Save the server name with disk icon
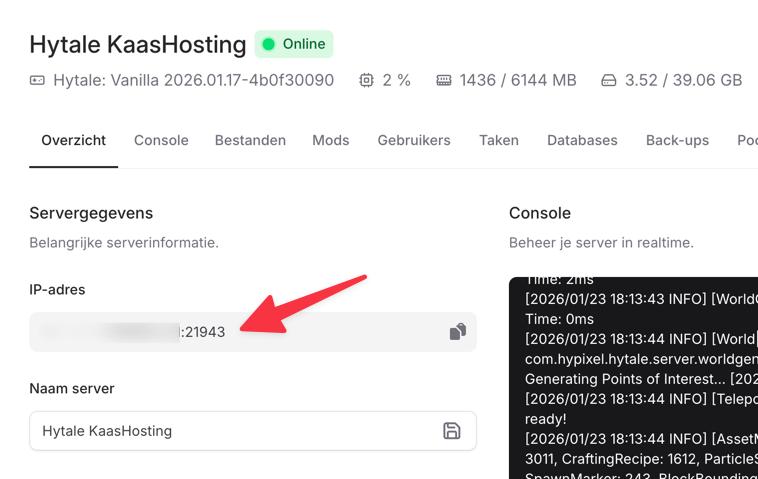This screenshot has height=479, width=758. click(x=452, y=431)
